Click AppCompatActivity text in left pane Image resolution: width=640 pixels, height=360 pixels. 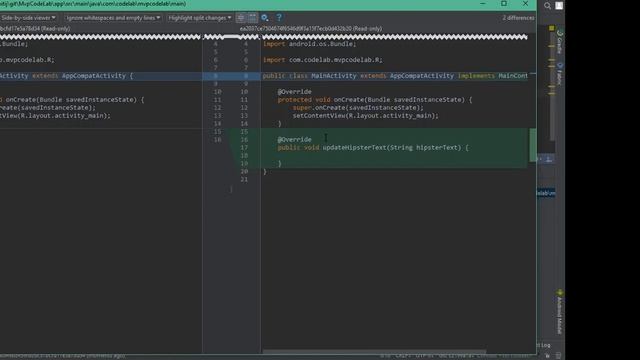(x=94, y=76)
